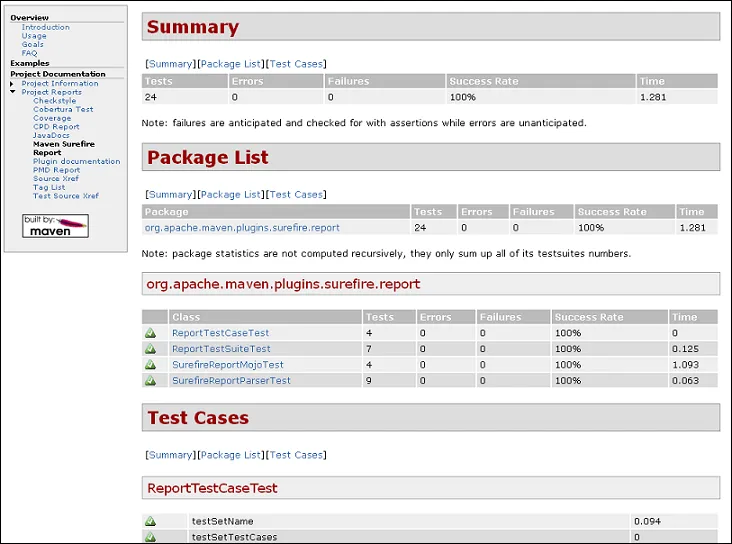Select the Maven Surefire Report entry
Viewport: 732px width, 544px height.
63,148
